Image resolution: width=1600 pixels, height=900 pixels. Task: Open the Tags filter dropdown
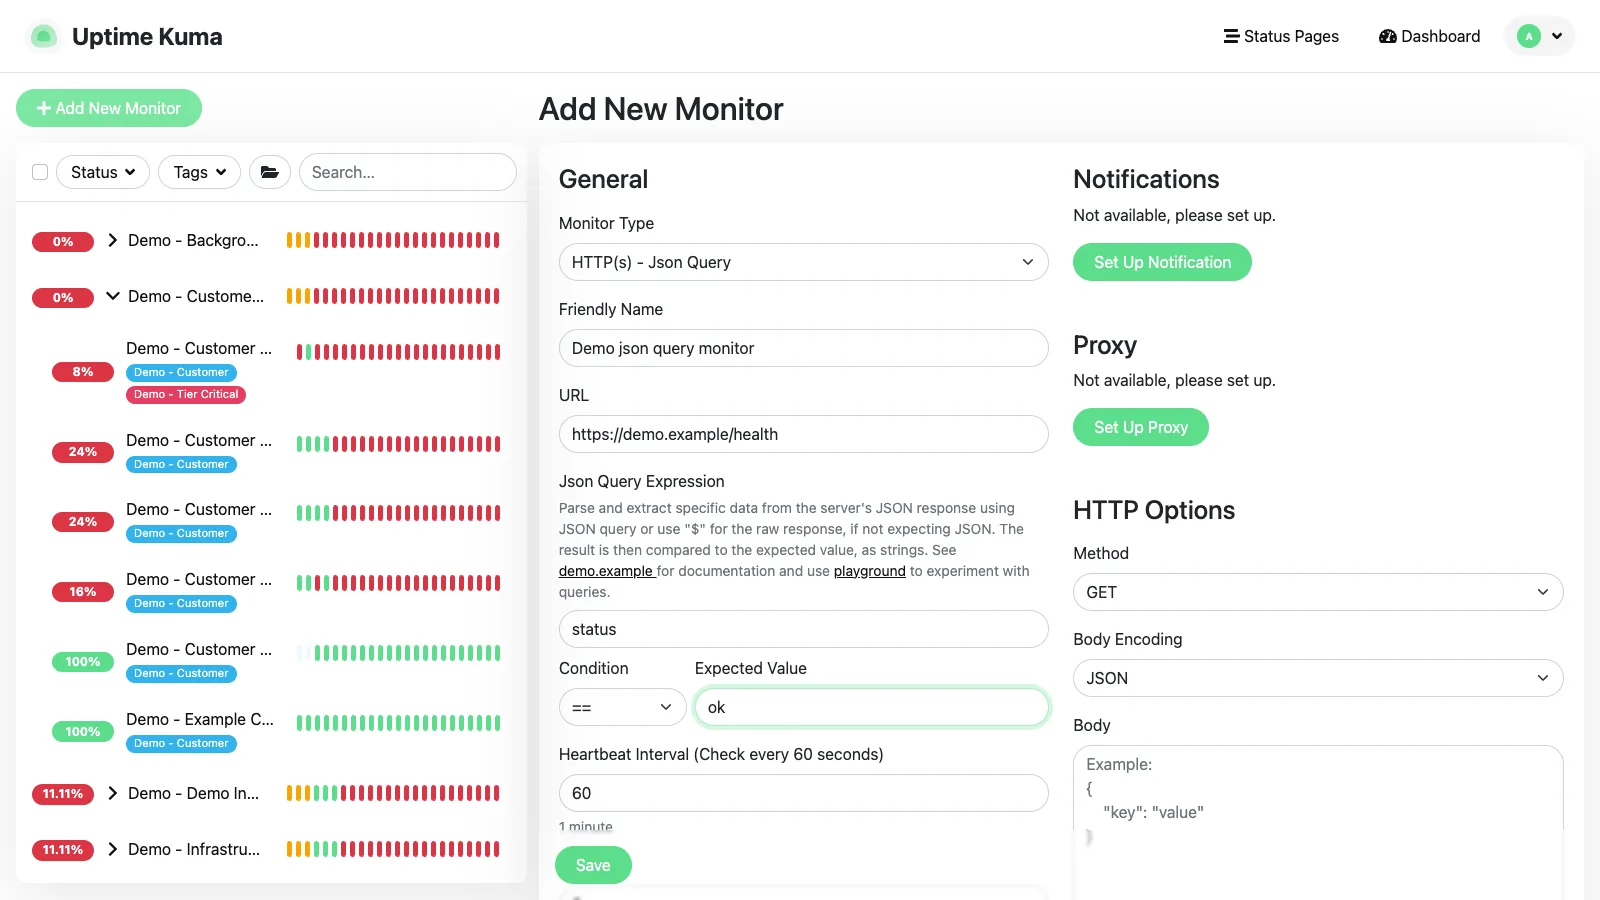pos(199,172)
